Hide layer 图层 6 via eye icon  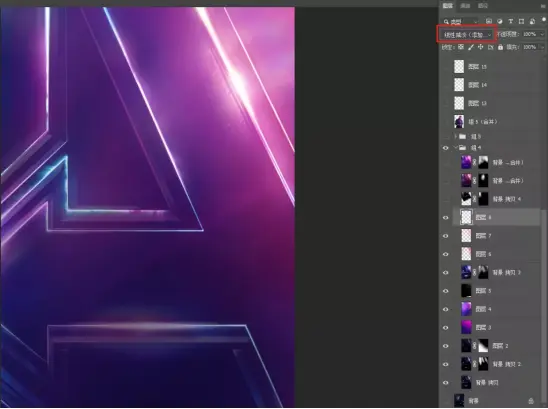pos(446,254)
